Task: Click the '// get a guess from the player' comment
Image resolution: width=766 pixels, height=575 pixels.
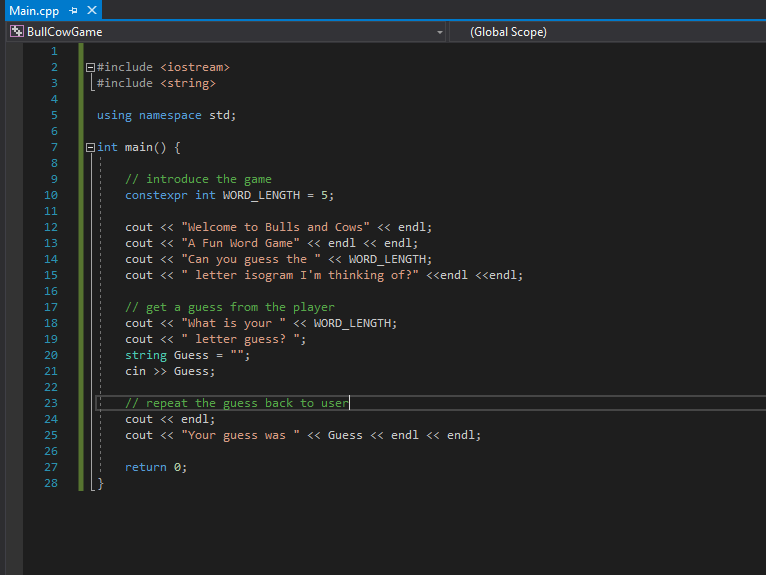Action: pos(230,307)
